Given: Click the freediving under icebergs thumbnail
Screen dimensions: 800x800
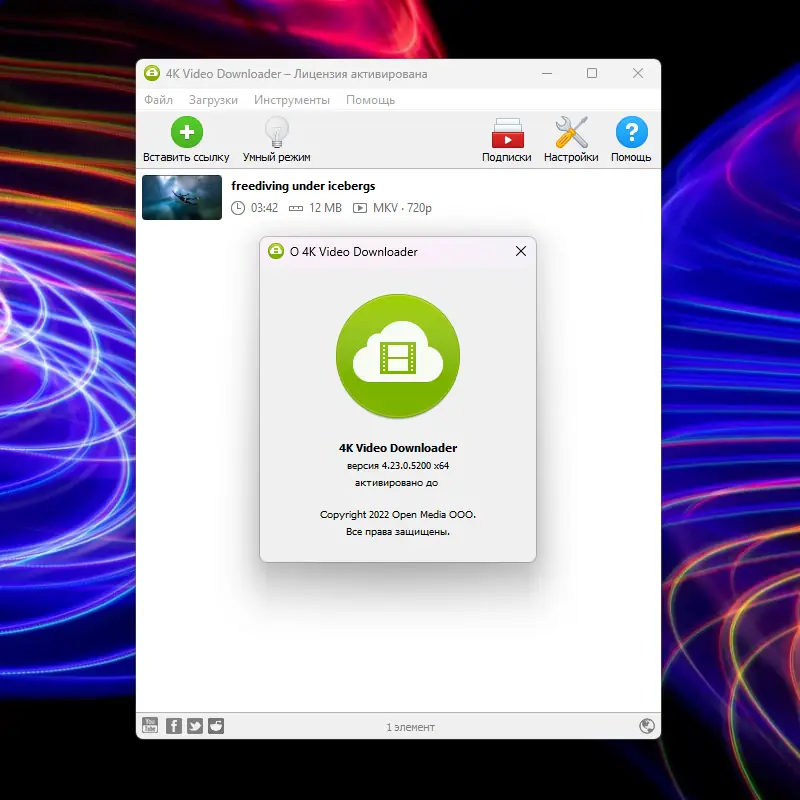Looking at the screenshot, I should tap(181, 197).
